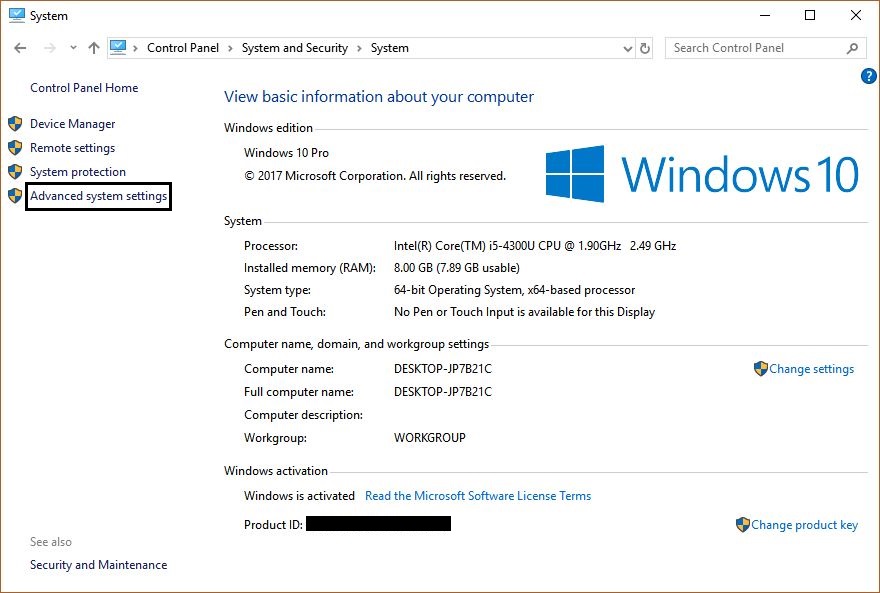Go to Control Panel Home
Viewport: 880px width, 593px height.
(84, 88)
